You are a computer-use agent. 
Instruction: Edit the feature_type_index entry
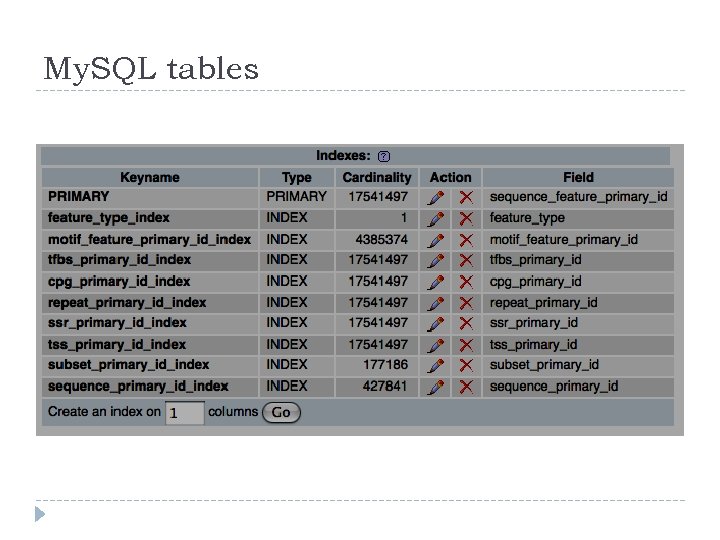pyautogui.click(x=436, y=218)
